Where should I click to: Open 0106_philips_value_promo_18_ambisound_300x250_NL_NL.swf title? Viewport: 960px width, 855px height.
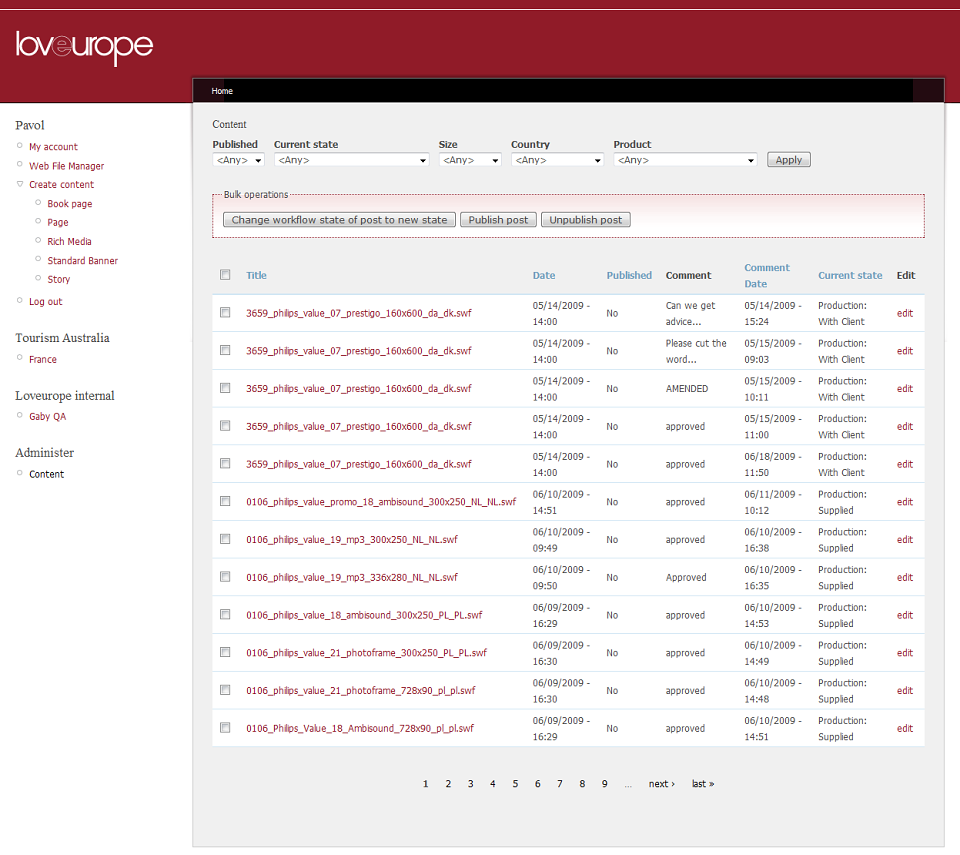coord(381,502)
